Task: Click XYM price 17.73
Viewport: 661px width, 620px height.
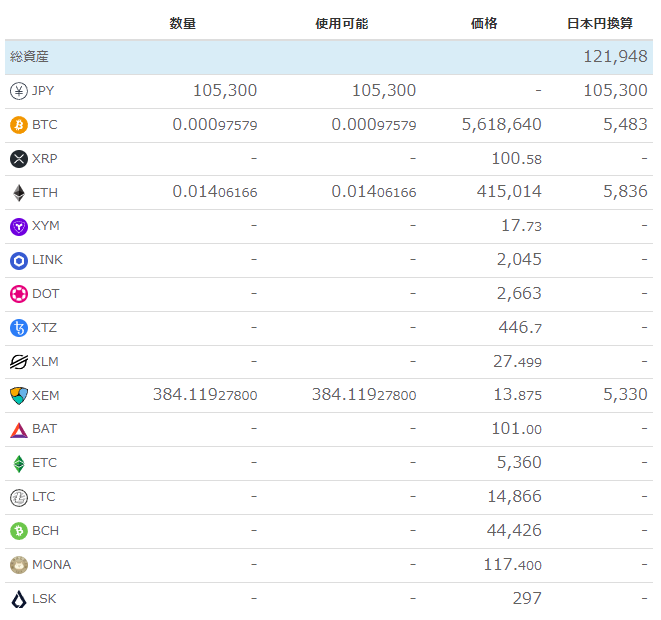Action: tap(521, 226)
